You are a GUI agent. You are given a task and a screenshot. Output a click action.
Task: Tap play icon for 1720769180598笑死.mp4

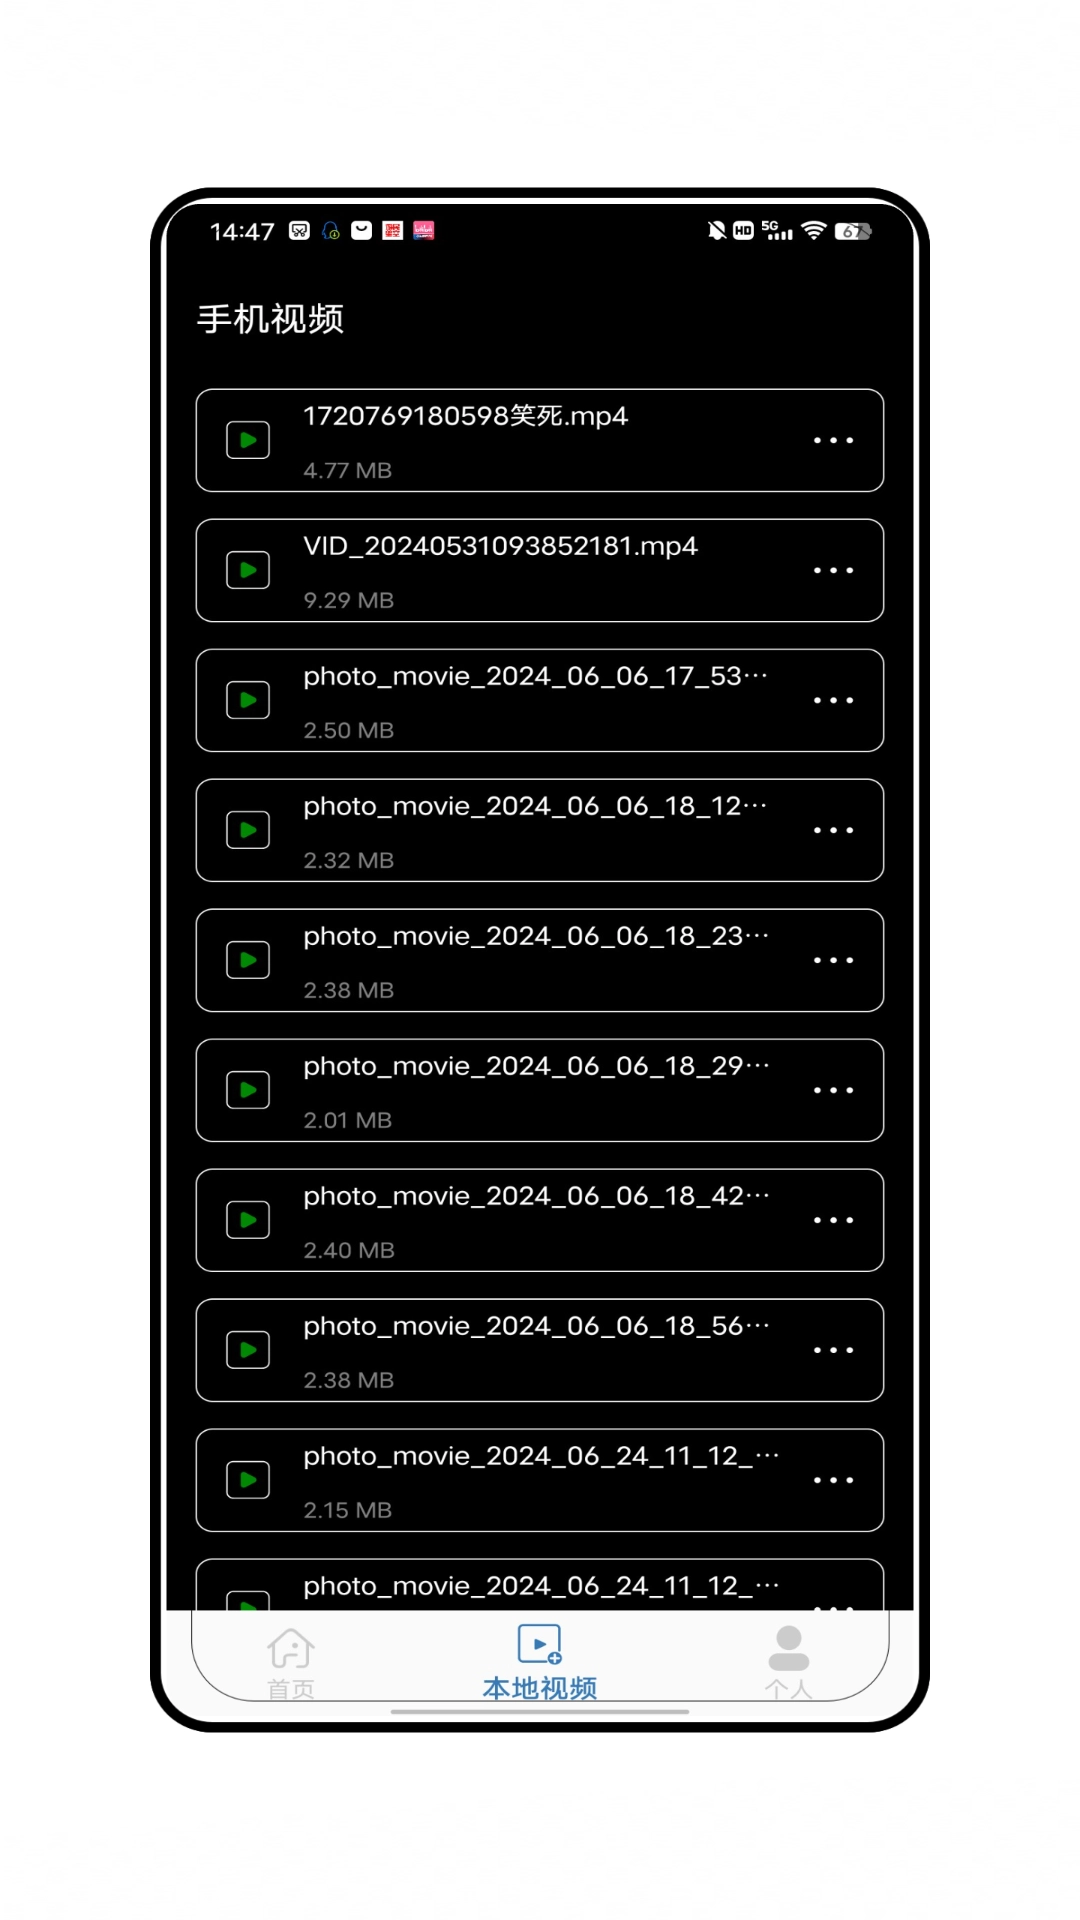coord(248,440)
